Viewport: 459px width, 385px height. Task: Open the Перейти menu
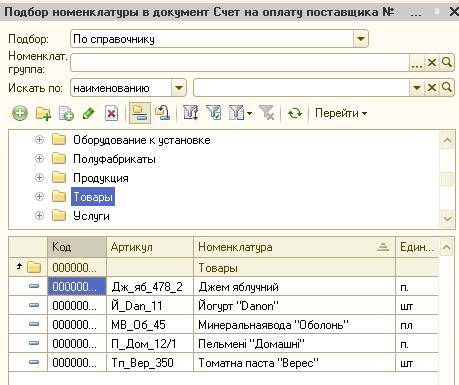pos(341,113)
